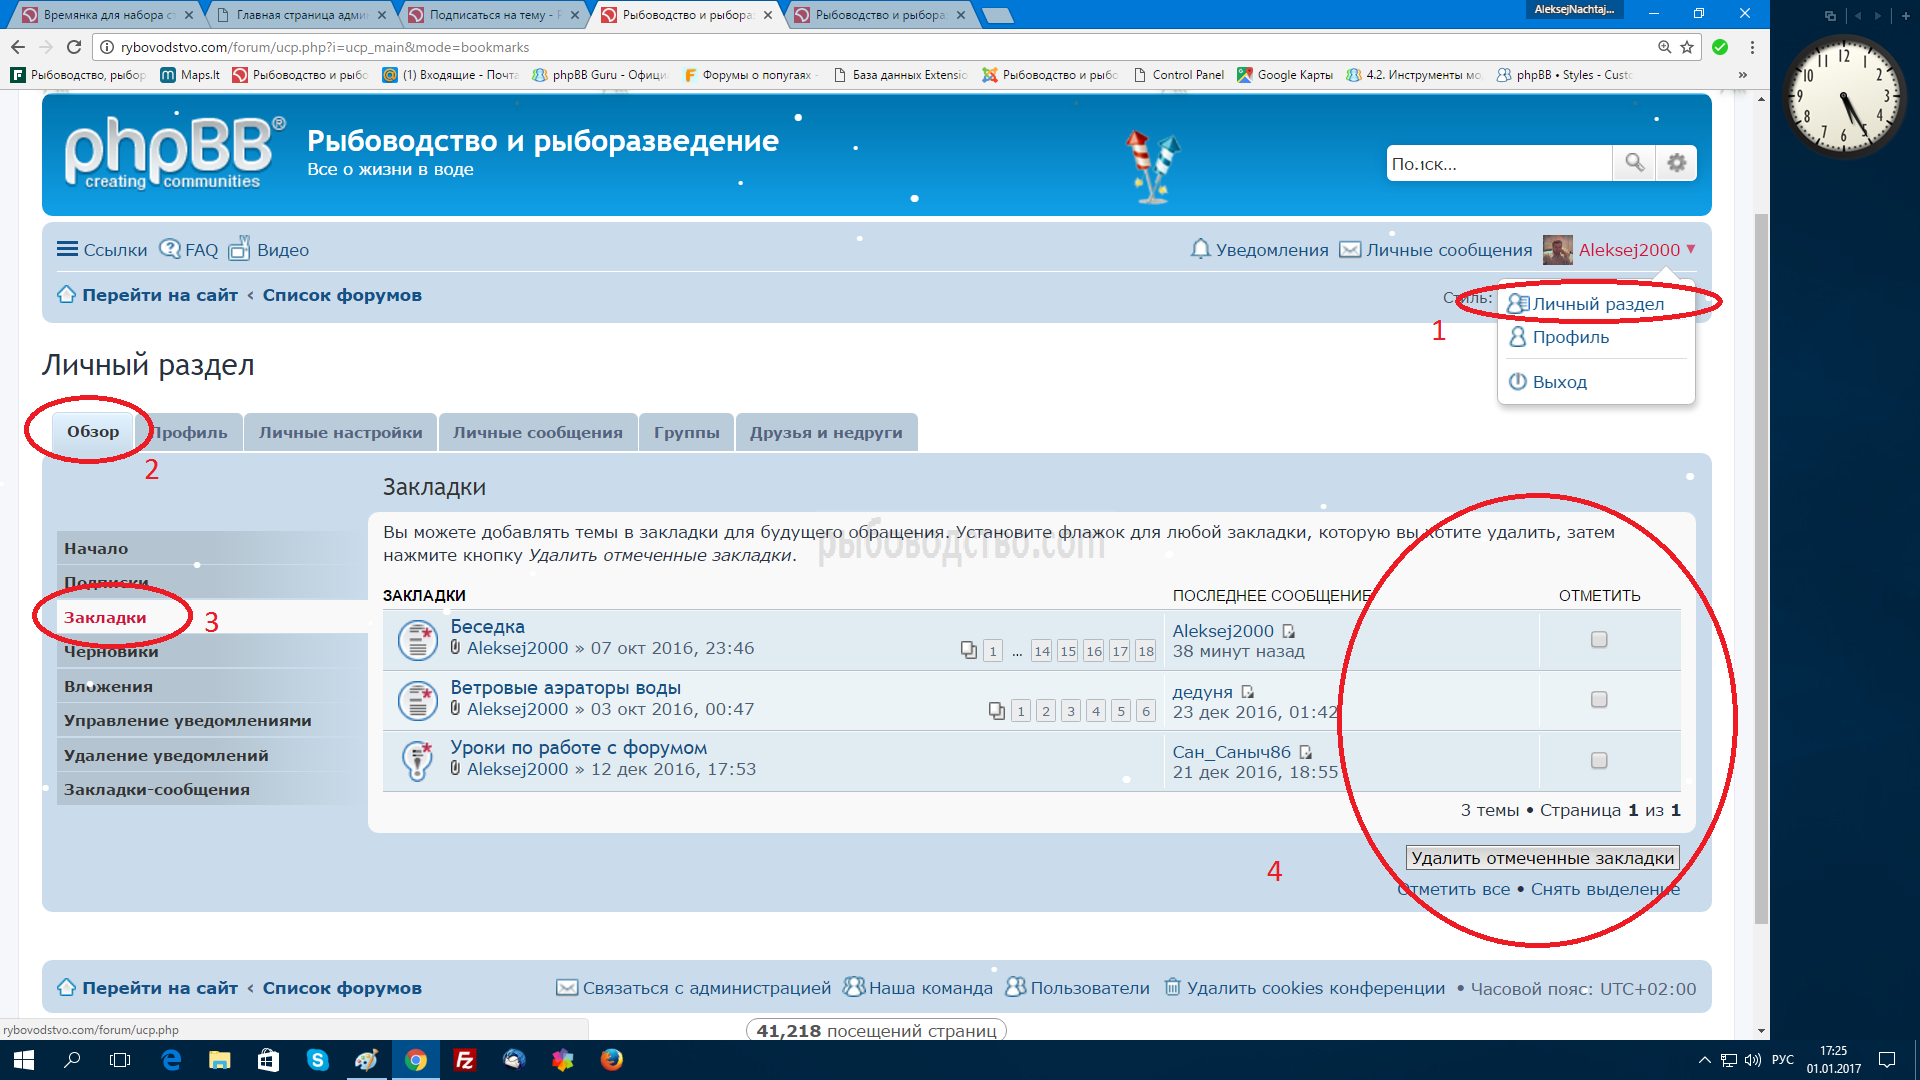Click Беседка topic status icon
The image size is (1920, 1080).
click(x=418, y=640)
